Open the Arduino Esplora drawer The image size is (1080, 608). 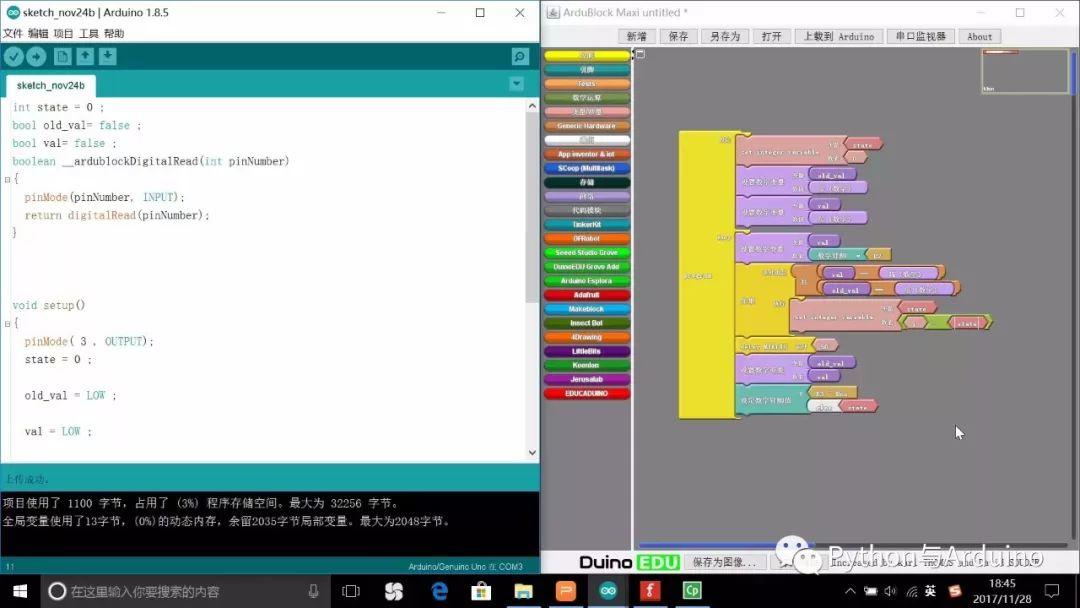click(x=587, y=281)
